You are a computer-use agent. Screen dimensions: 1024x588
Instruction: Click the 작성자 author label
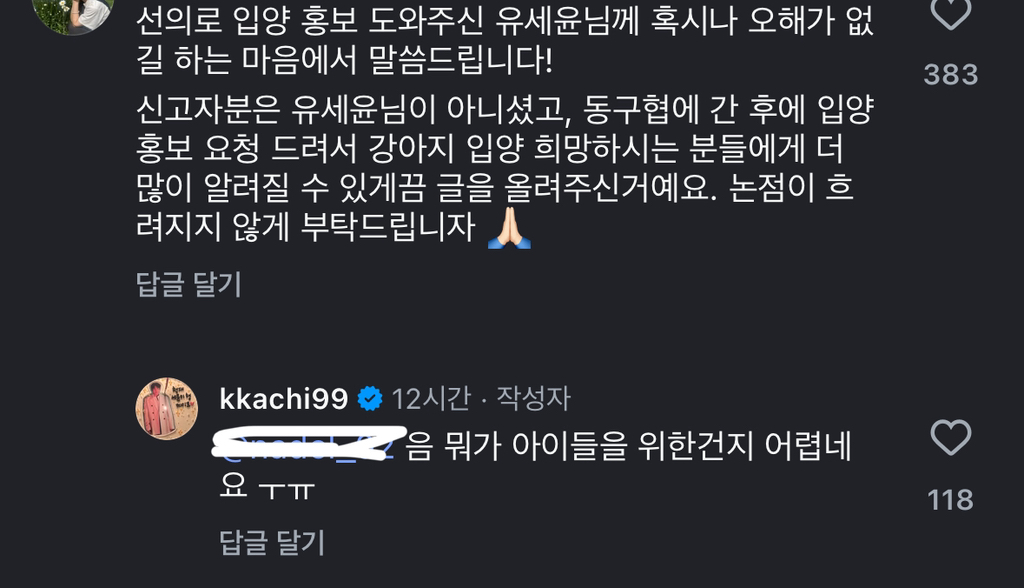pos(534,398)
